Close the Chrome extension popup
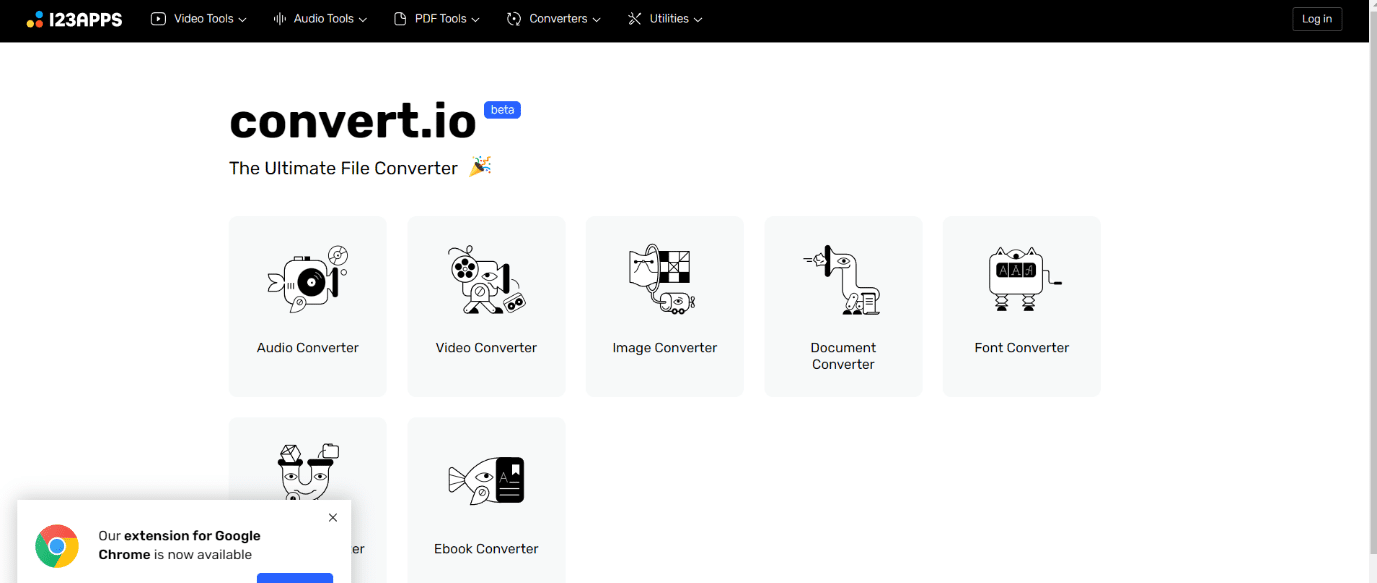1377x583 pixels. coord(333,518)
